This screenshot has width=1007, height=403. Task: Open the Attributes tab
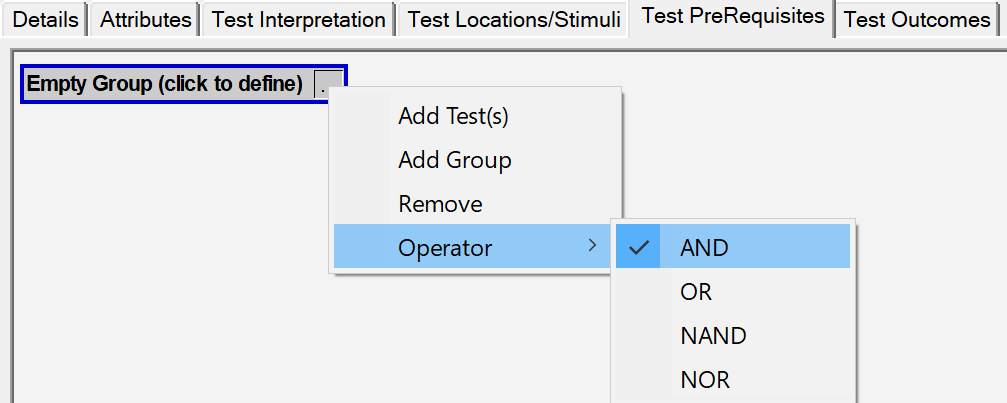pos(146,20)
